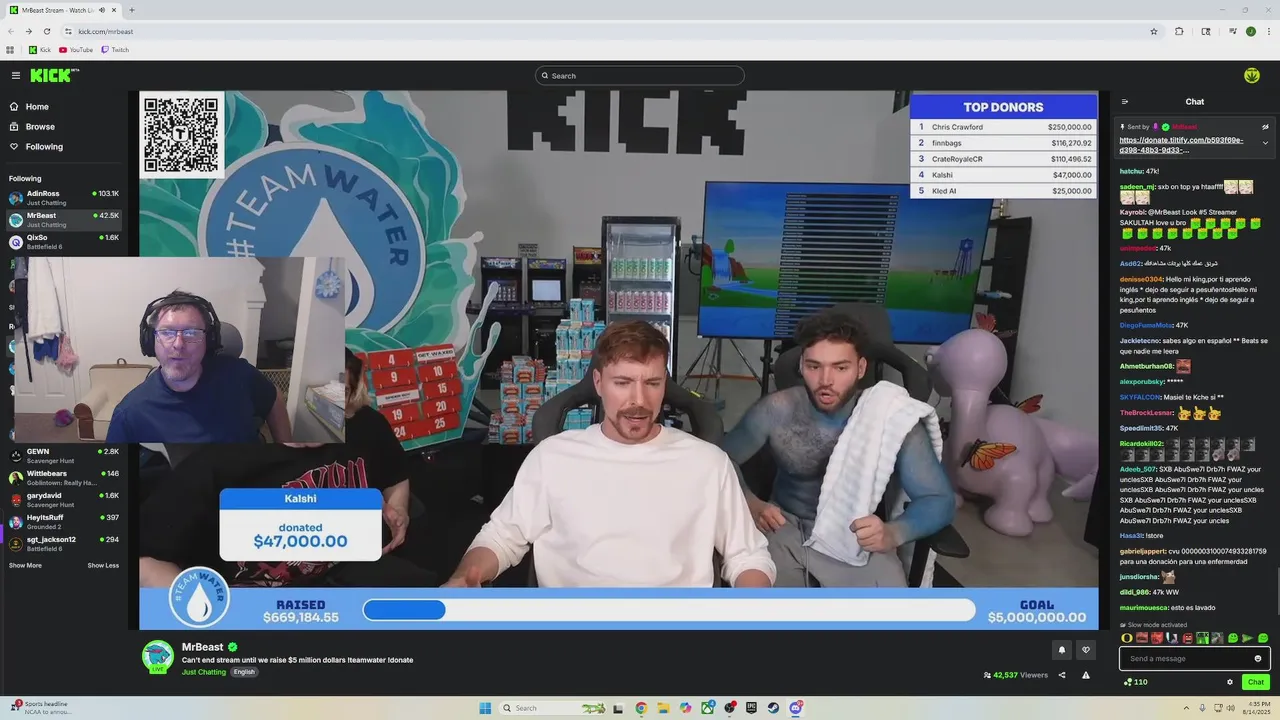Open MrBeast channel in the Following list
The image size is (1280, 720).
tap(64, 220)
